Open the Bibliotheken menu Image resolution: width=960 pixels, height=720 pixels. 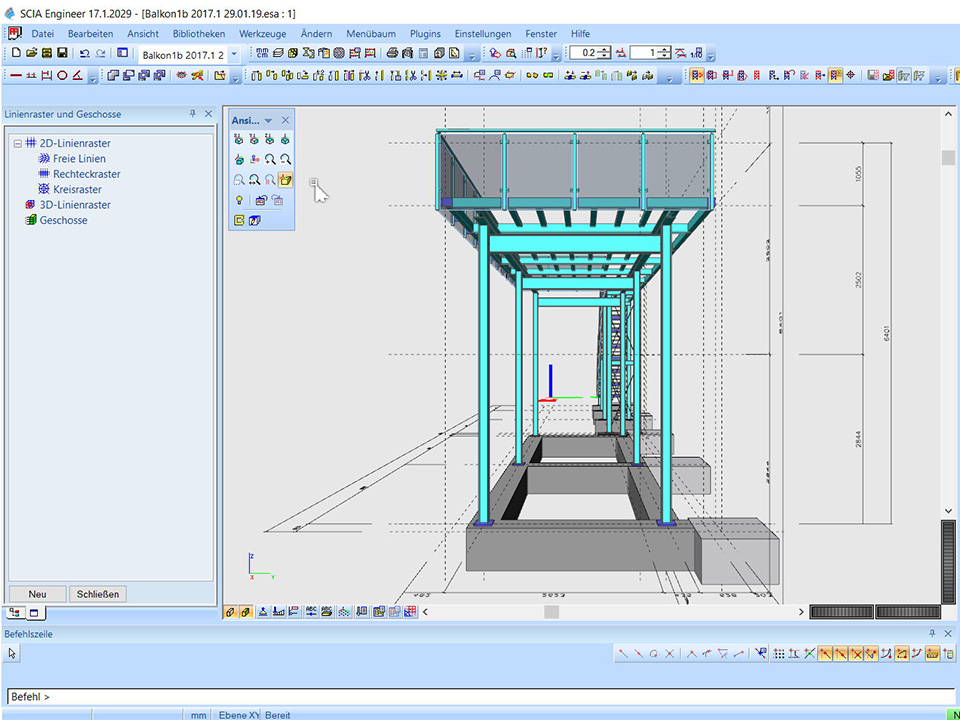click(198, 33)
